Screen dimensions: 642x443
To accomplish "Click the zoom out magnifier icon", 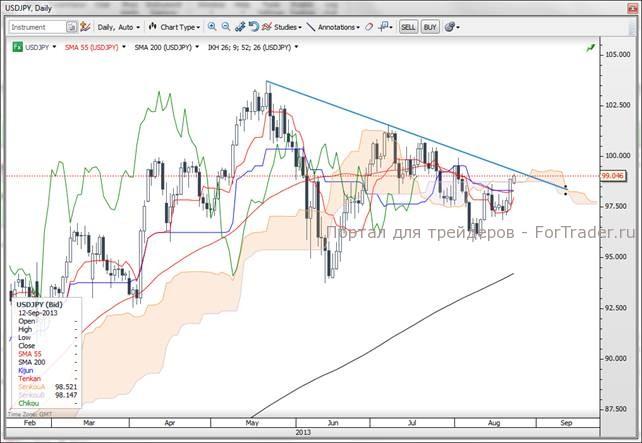I will click(226, 27).
